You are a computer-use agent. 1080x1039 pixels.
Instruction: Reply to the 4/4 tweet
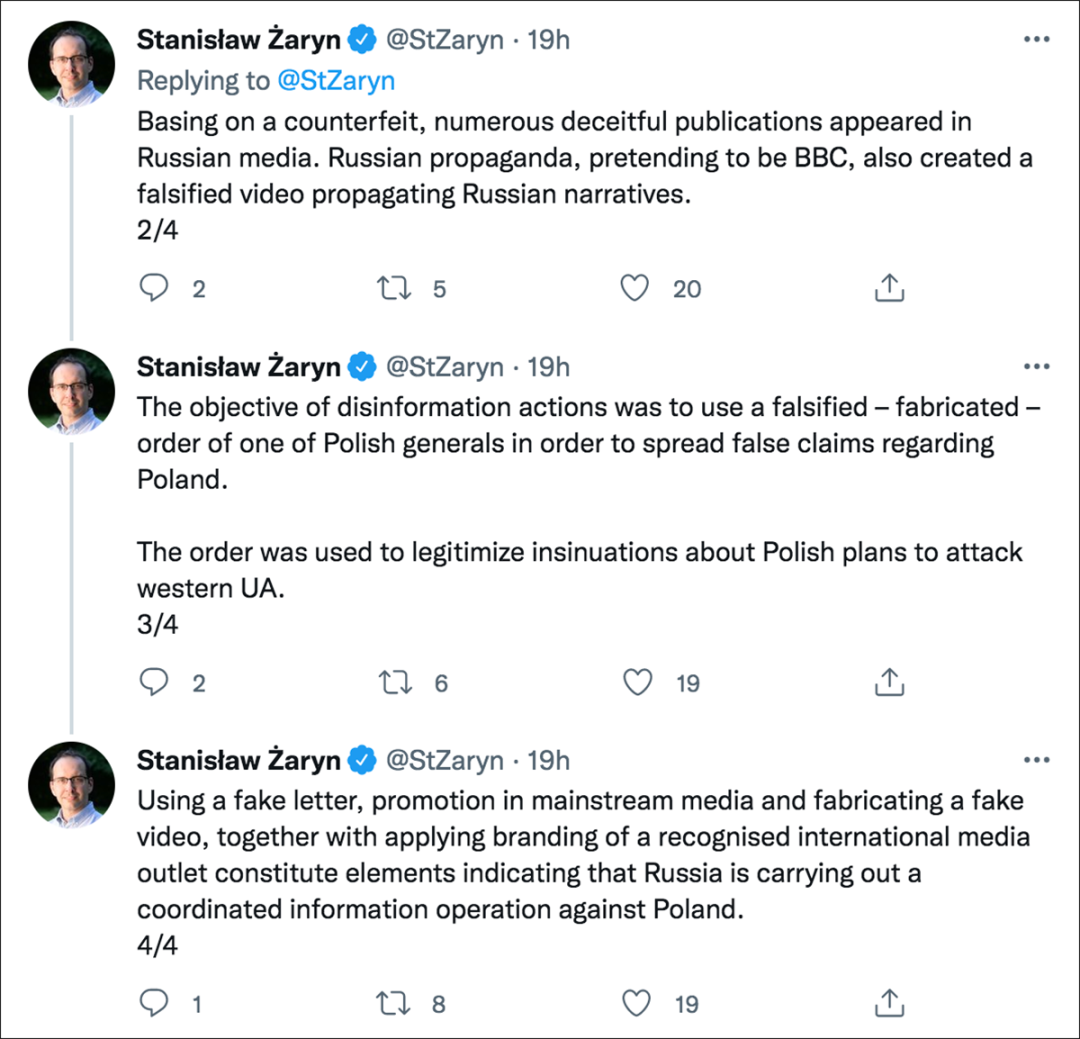(154, 1003)
